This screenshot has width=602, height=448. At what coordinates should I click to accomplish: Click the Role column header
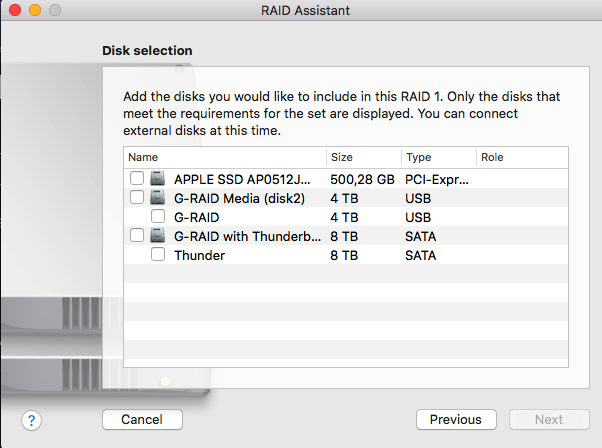(x=522, y=157)
